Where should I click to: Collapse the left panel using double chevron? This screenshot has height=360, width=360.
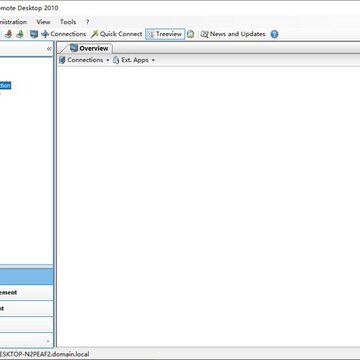pos(49,49)
